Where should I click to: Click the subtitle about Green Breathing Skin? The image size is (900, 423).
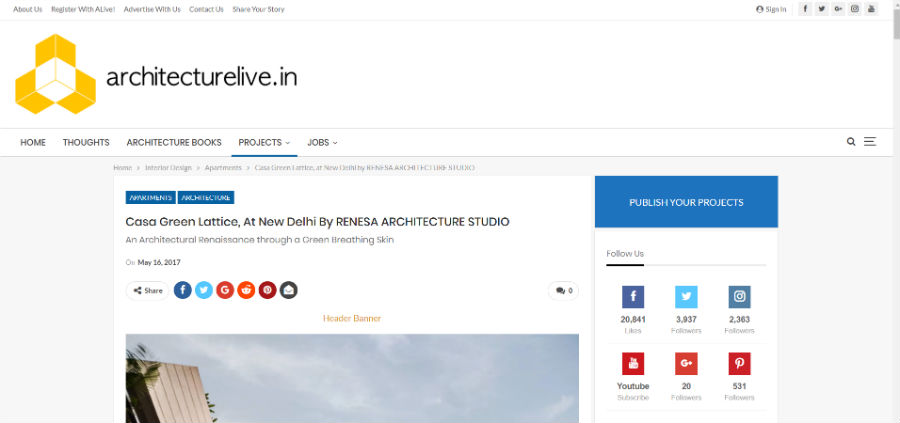(259, 240)
